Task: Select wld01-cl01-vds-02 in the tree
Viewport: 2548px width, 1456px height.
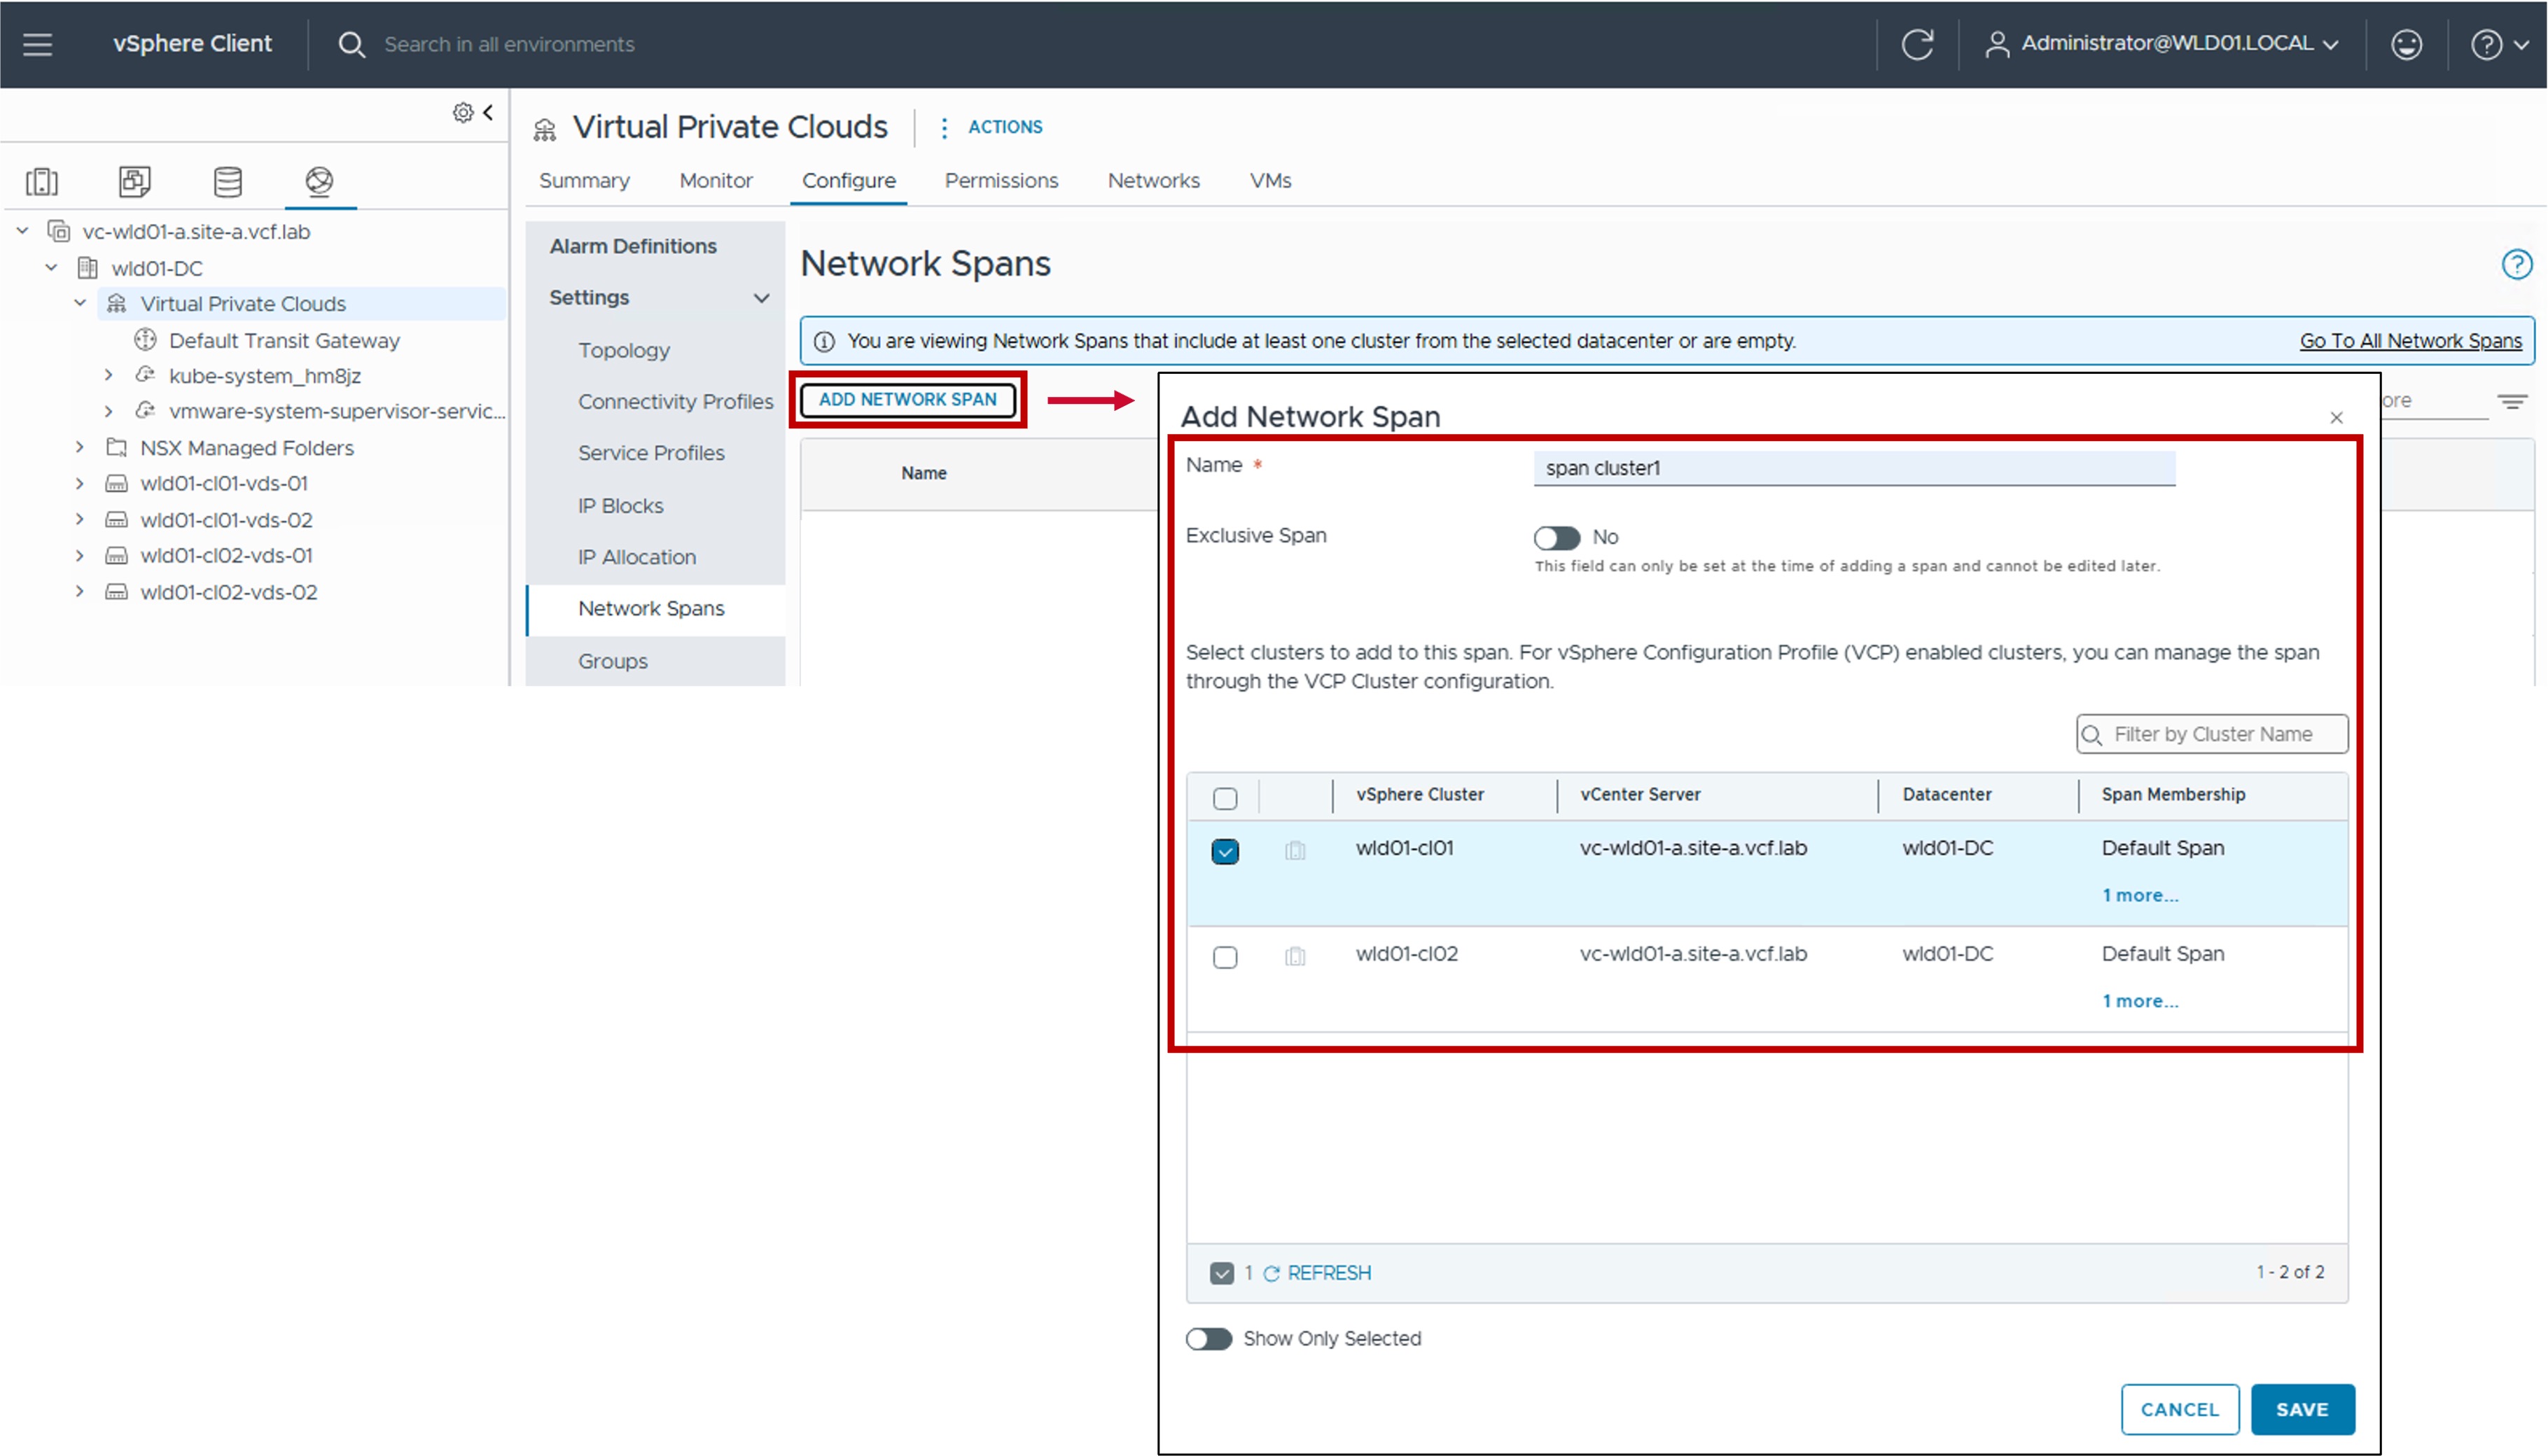Action: [226, 520]
